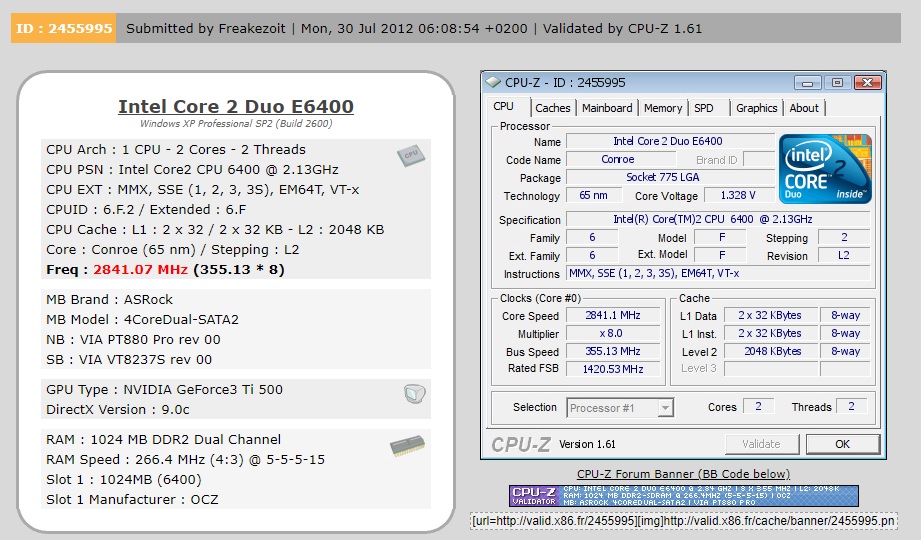Click the RAM Speed : 266.4 MHz line
This screenshot has width=921, height=540.
coord(185,459)
